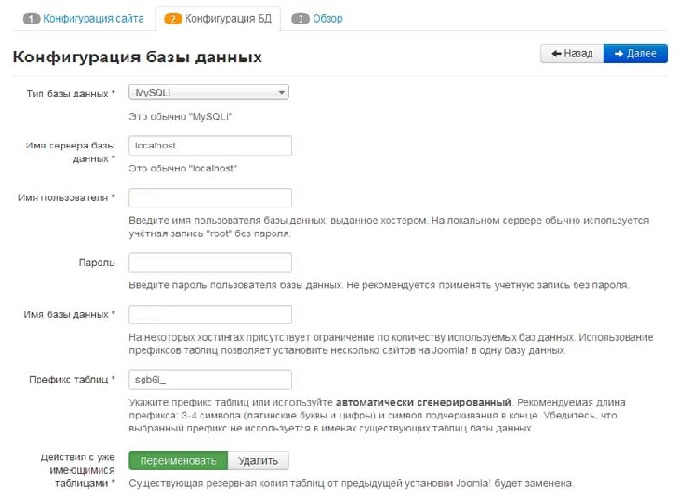The width and height of the screenshot is (700, 500).
Task: Click the dropdown arrow of Тип базы данных
Action: point(282,92)
